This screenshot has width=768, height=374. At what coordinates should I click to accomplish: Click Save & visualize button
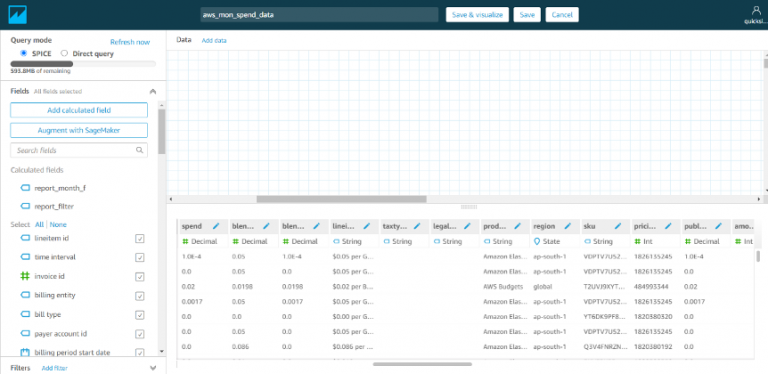477,15
